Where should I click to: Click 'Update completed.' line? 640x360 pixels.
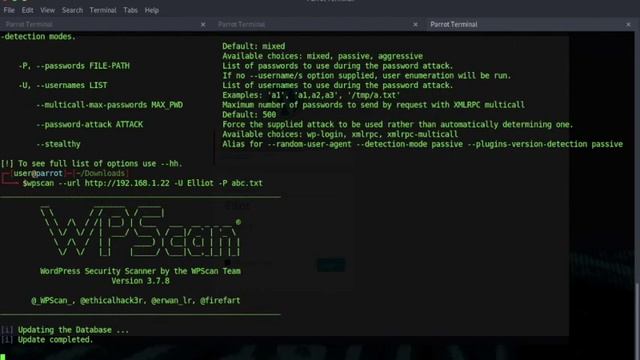(47, 340)
